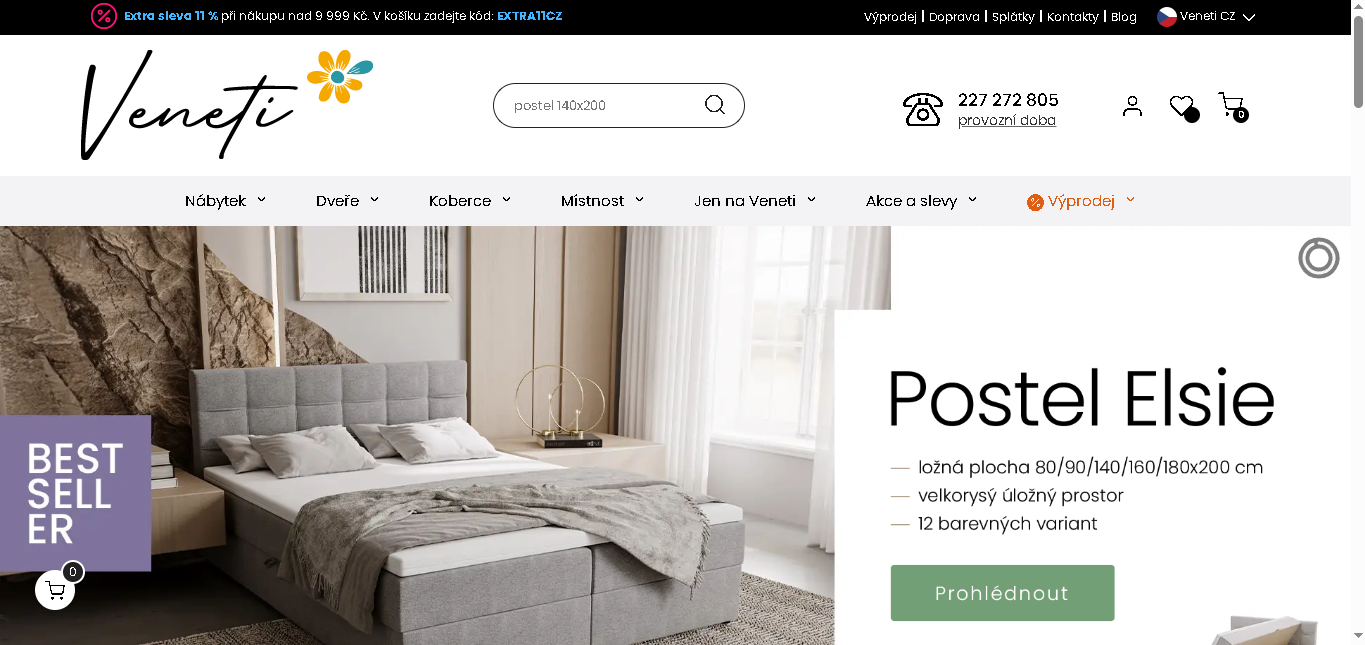The width and height of the screenshot is (1365, 645).
Task: Expand the Koberce dropdown
Action: click(470, 201)
